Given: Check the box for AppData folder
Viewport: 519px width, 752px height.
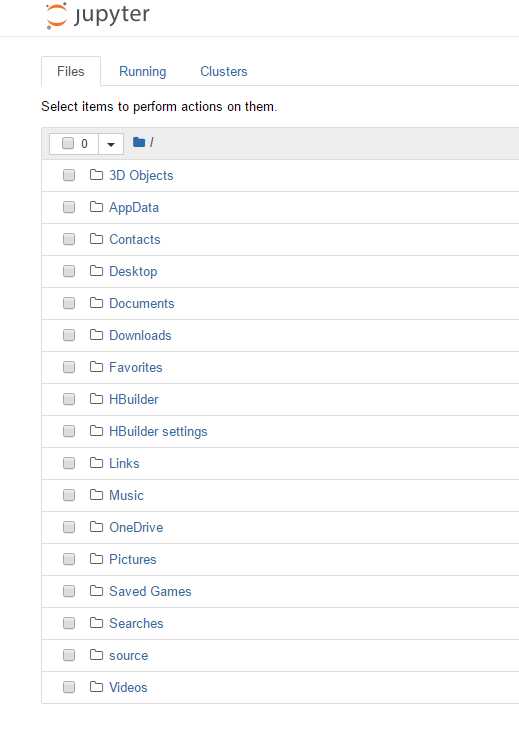Looking at the screenshot, I should click(69, 207).
